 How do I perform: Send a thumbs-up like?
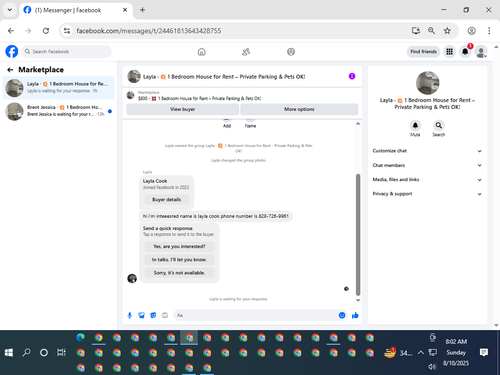click(355, 315)
